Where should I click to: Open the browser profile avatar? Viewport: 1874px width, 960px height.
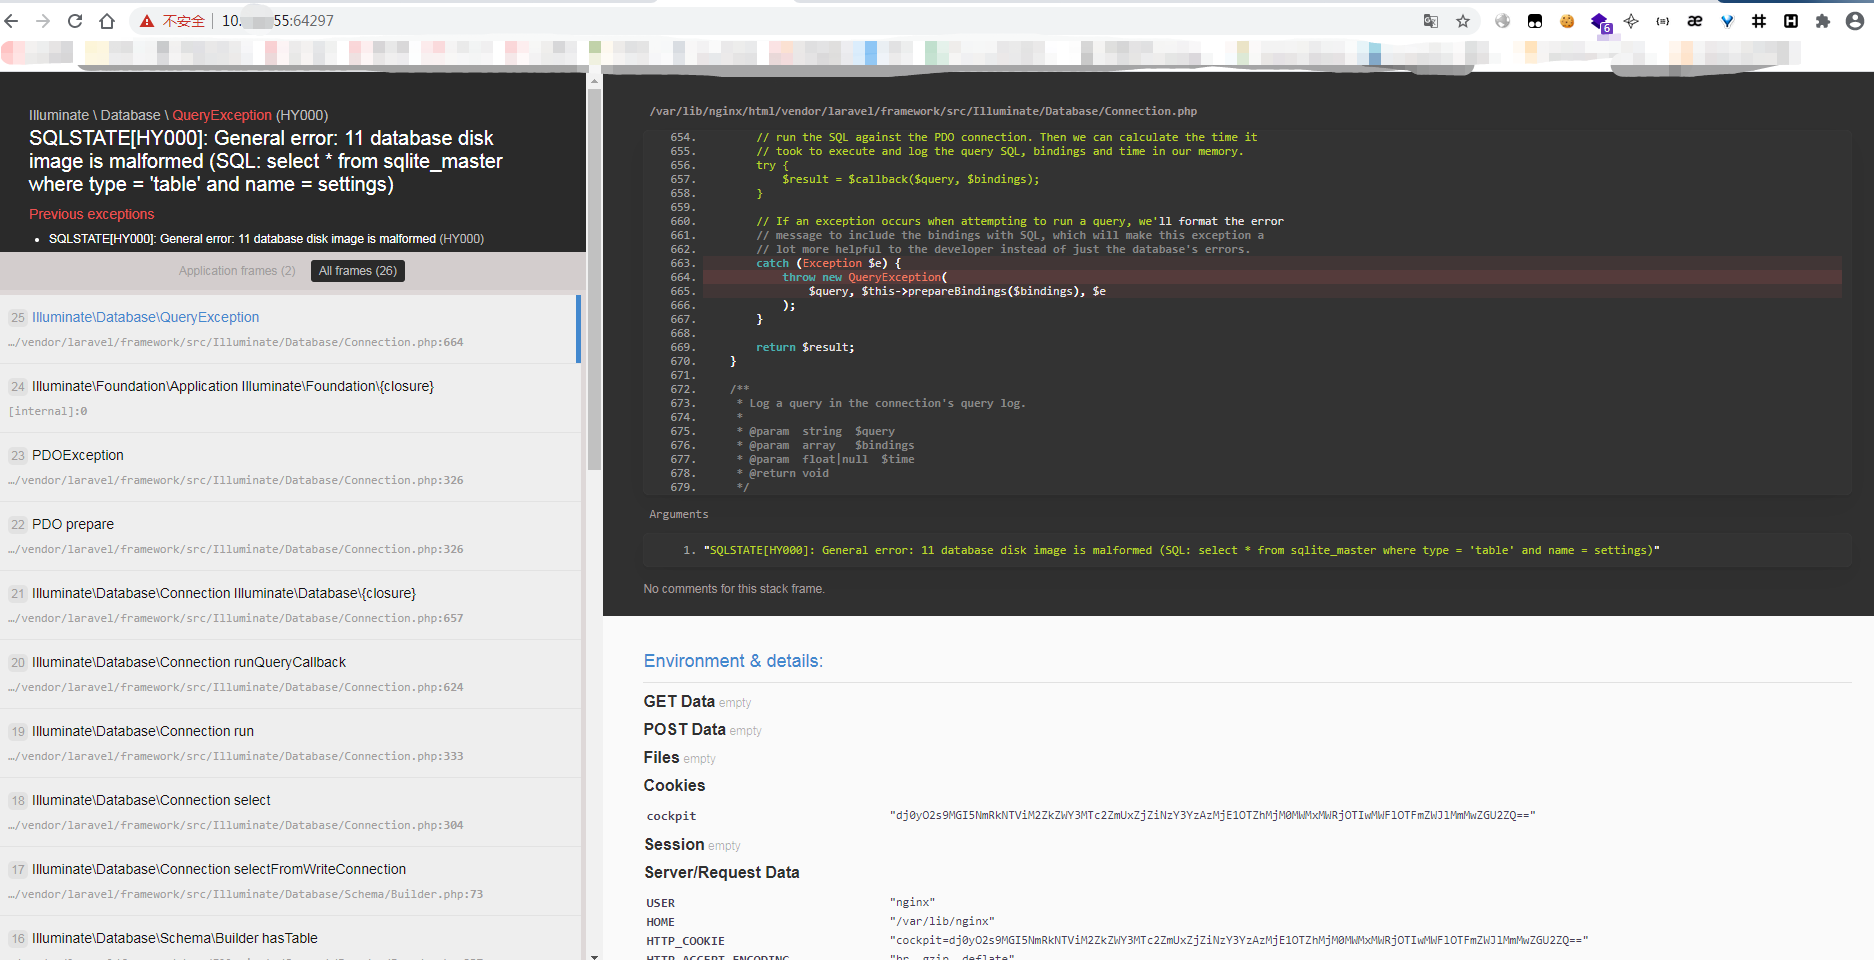pyautogui.click(x=1855, y=21)
